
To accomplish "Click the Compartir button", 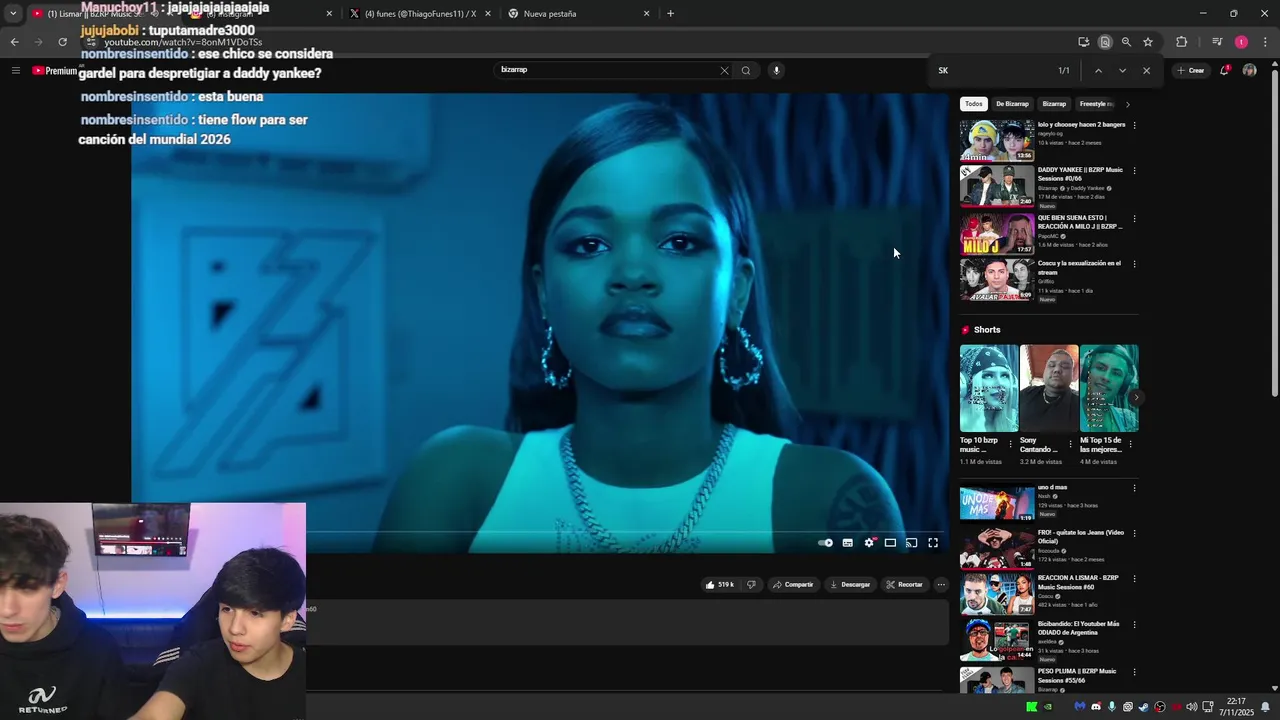I will (x=793, y=585).
